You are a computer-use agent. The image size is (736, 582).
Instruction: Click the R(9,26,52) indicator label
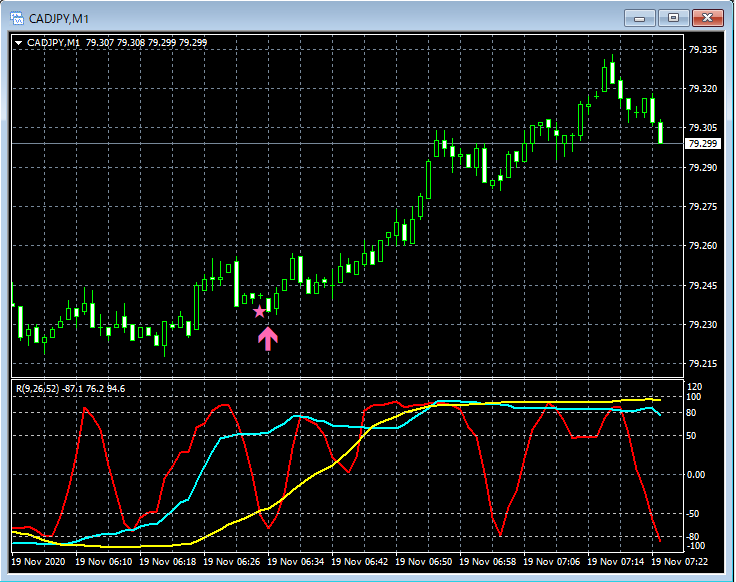(37, 388)
